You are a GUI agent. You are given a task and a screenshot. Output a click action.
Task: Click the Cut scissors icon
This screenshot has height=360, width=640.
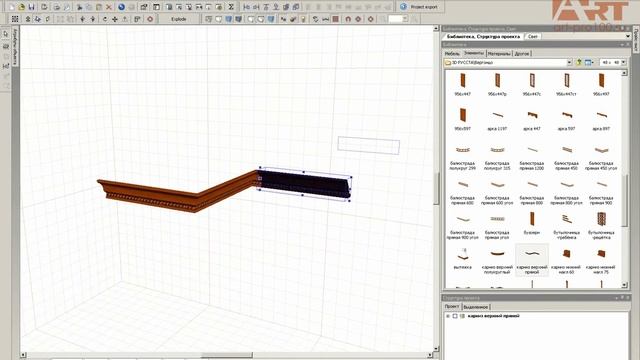point(79,7)
